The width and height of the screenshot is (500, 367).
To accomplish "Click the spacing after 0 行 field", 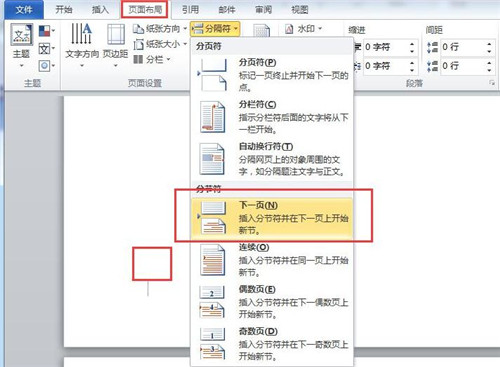I will coord(462,66).
